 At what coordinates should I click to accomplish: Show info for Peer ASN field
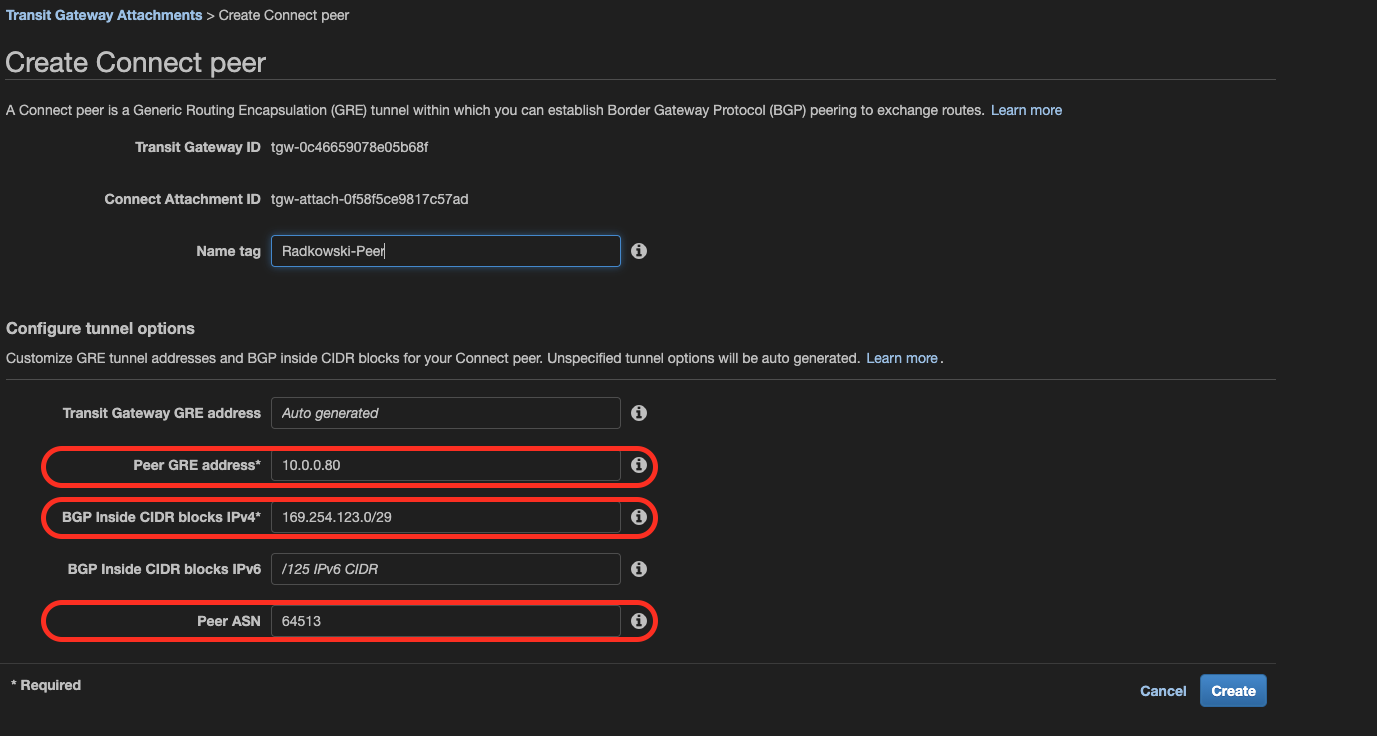click(639, 621)
